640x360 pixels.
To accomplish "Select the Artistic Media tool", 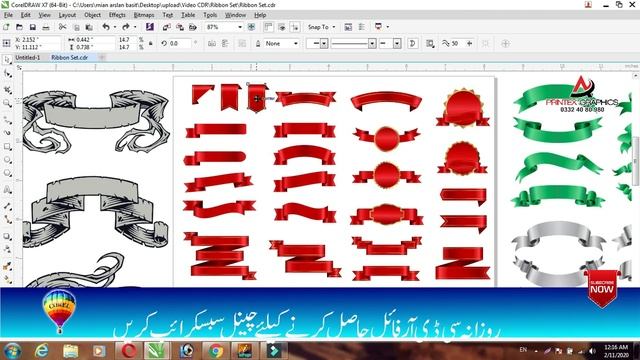I will (x=7, y=133).
